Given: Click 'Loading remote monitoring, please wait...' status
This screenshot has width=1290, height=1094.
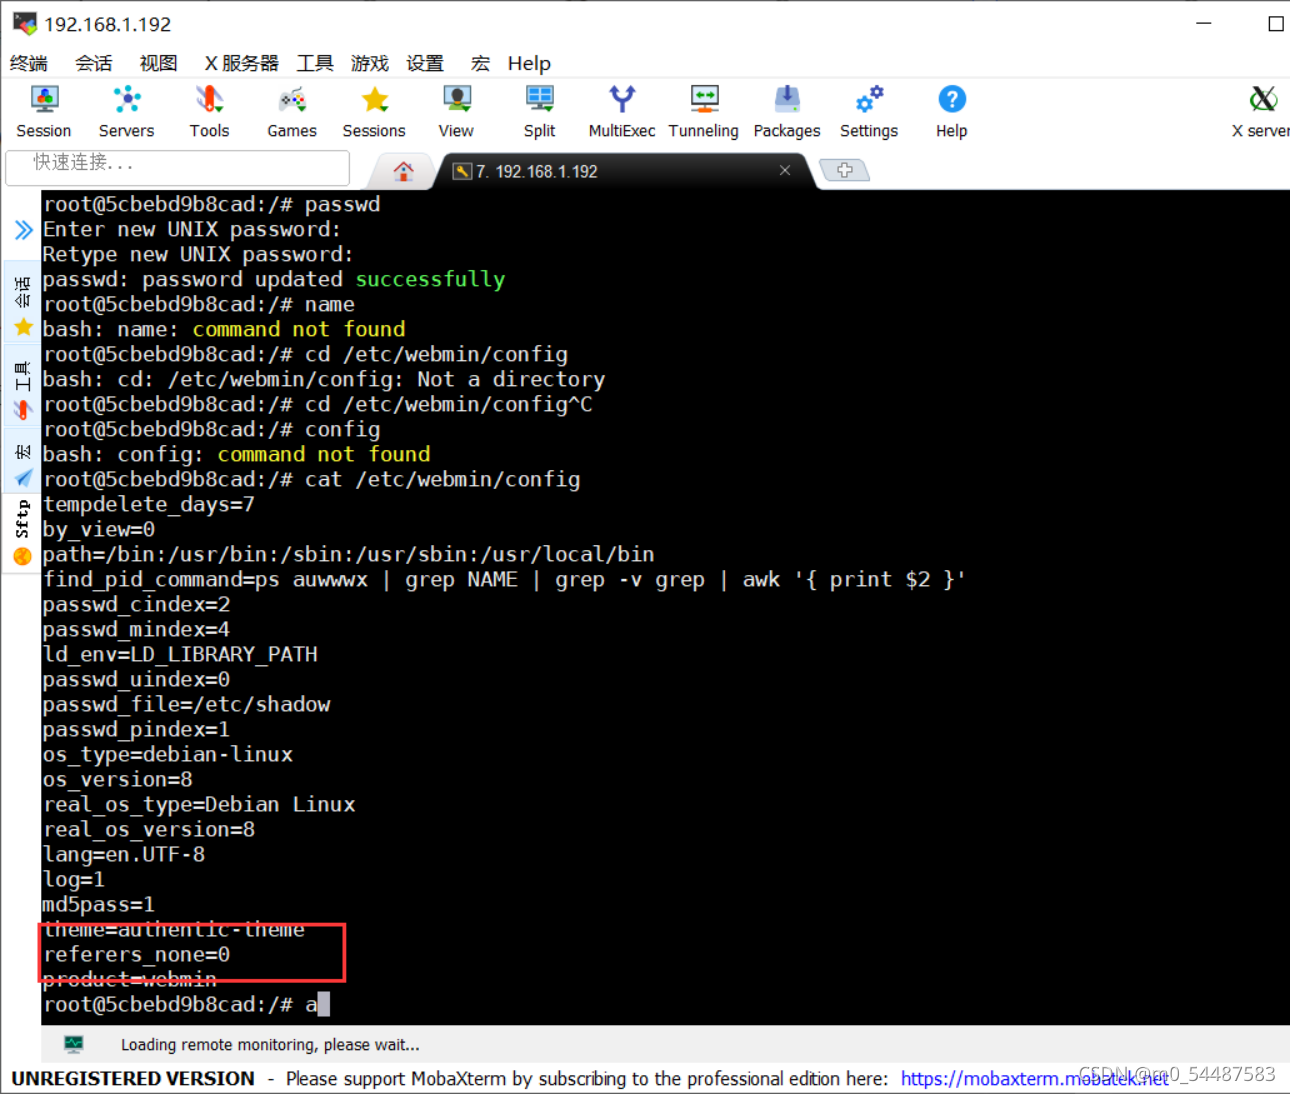Looking at the screenshot, I should pyautogui.click(x=270, y=1045).
